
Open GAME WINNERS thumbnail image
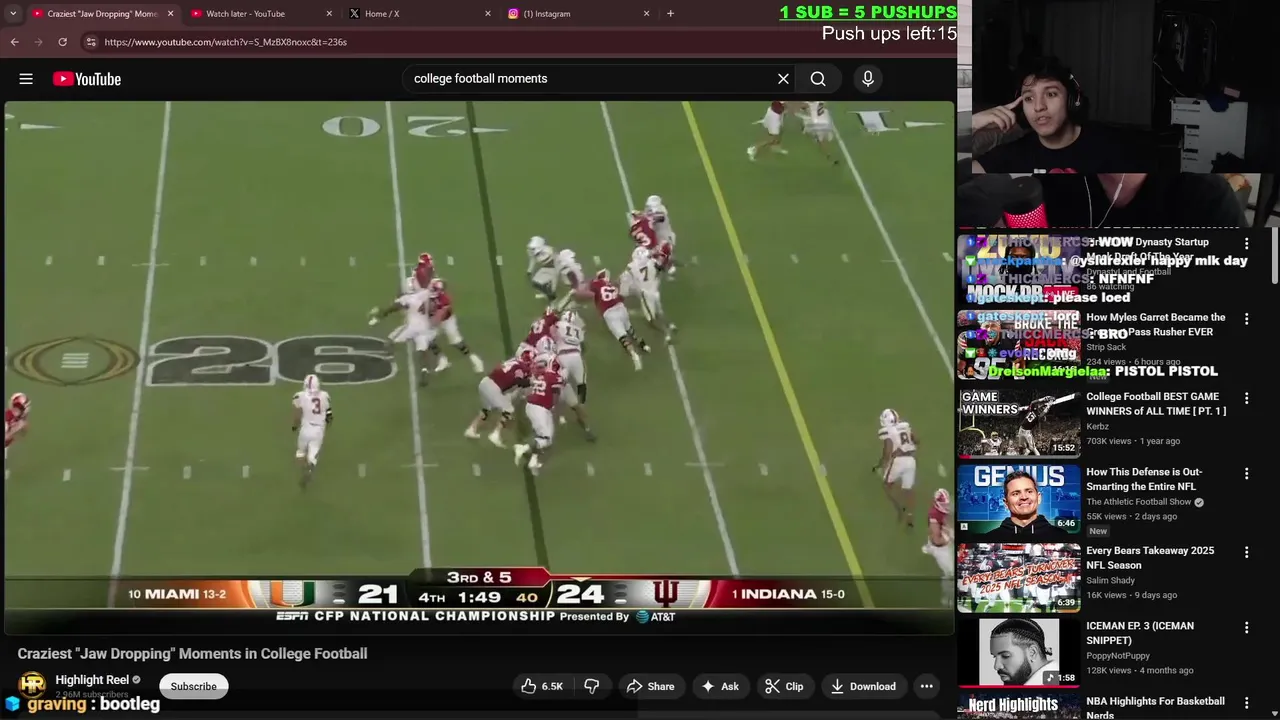[x=1019, y=423]
